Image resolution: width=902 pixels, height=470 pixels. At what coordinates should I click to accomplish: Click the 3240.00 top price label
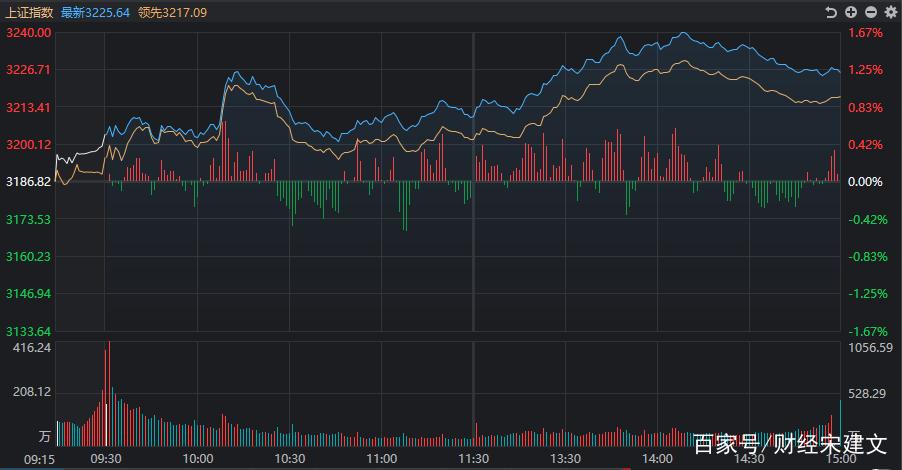click(x=27, y=33)
